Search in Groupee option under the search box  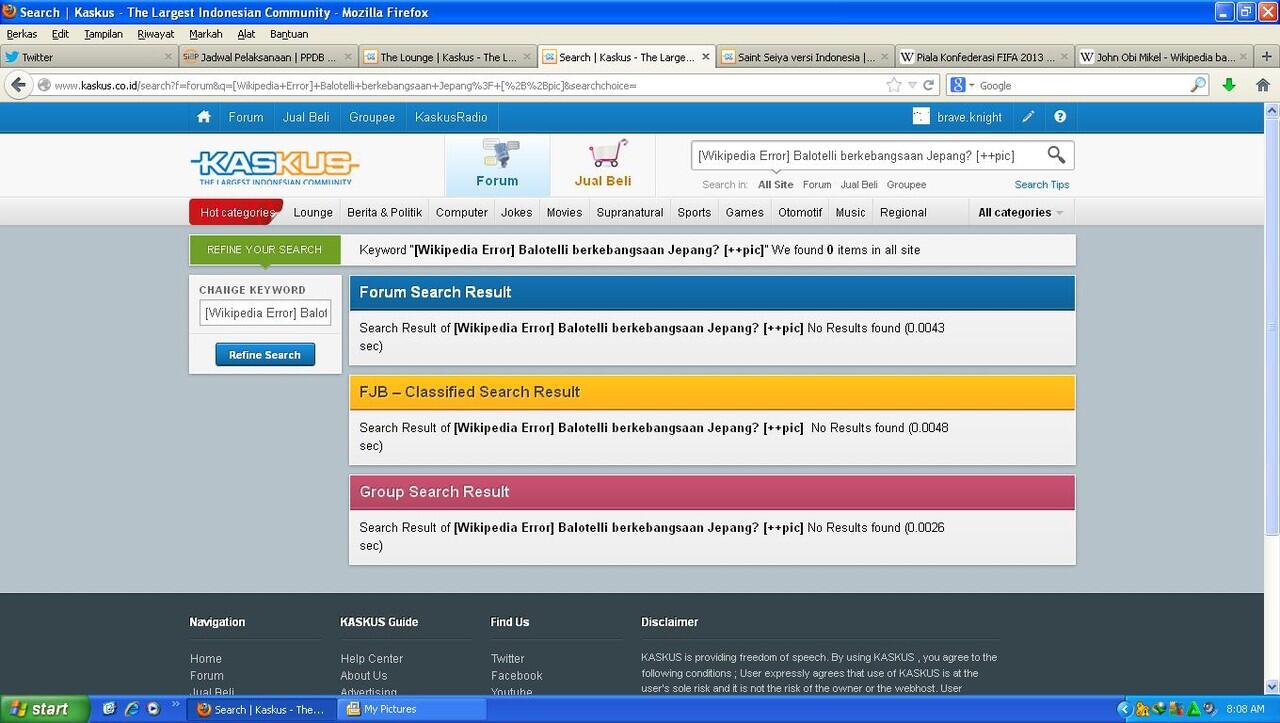[x=907, y=185]
